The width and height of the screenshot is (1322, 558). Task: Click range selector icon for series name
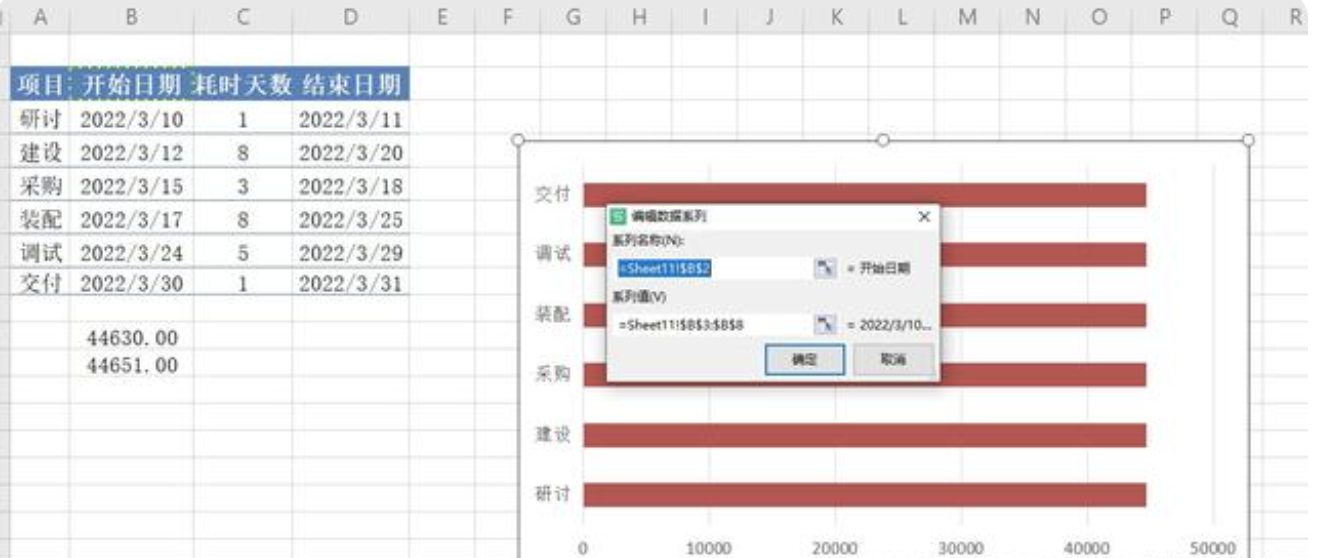tap(825, 268)
